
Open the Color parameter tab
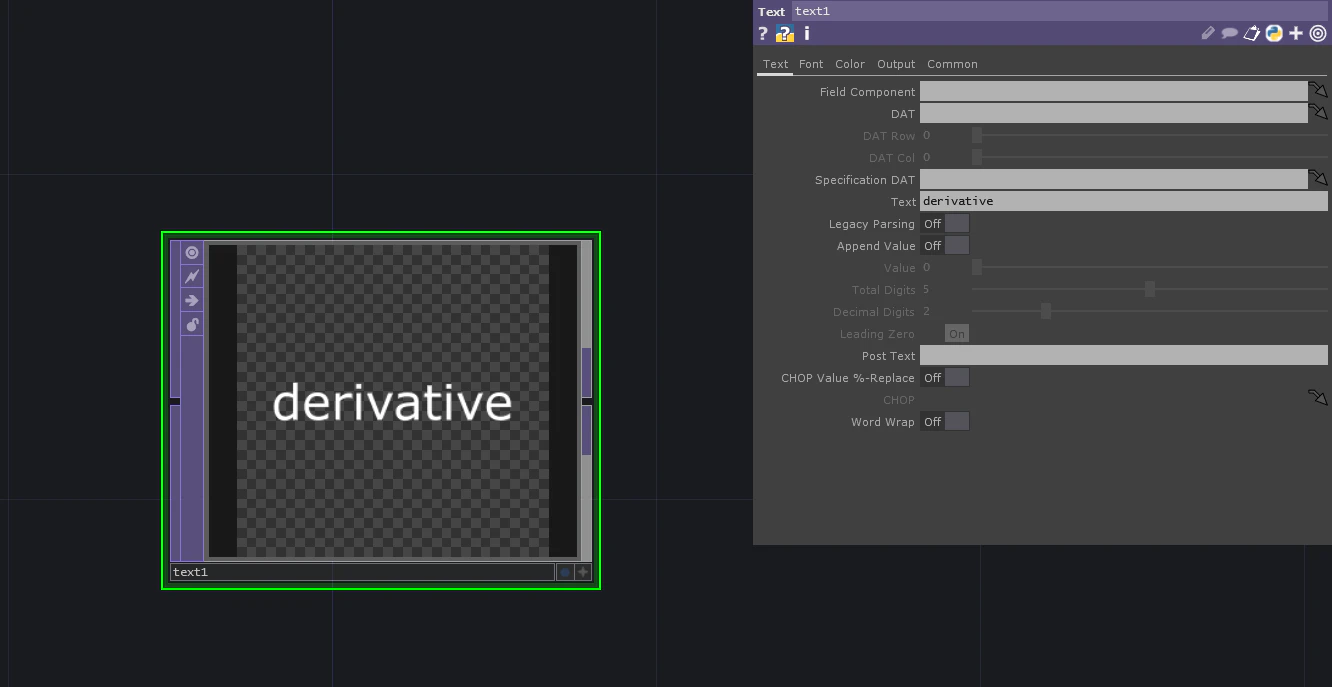click(850, 64)
